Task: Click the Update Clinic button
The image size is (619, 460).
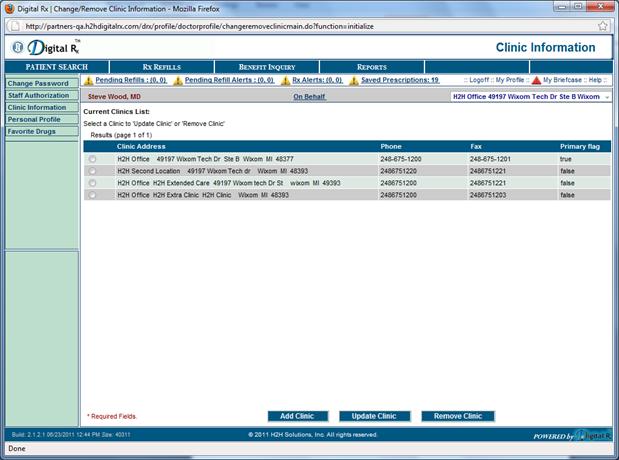Action: 374,416
